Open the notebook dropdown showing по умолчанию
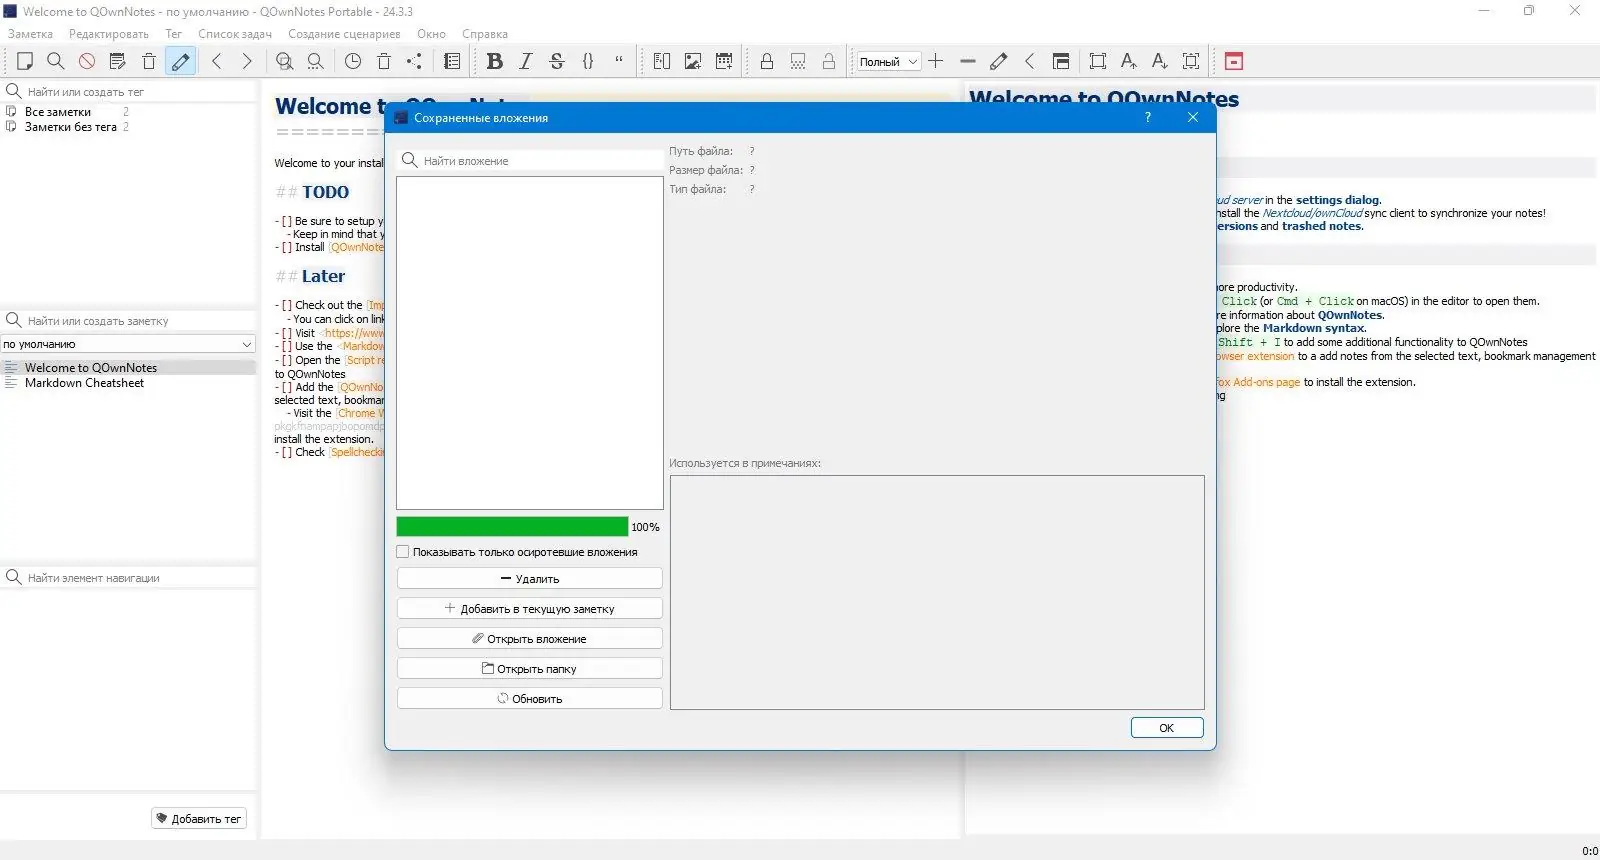The height and width of the screenshot is (860, 1600). coord(129,344)
